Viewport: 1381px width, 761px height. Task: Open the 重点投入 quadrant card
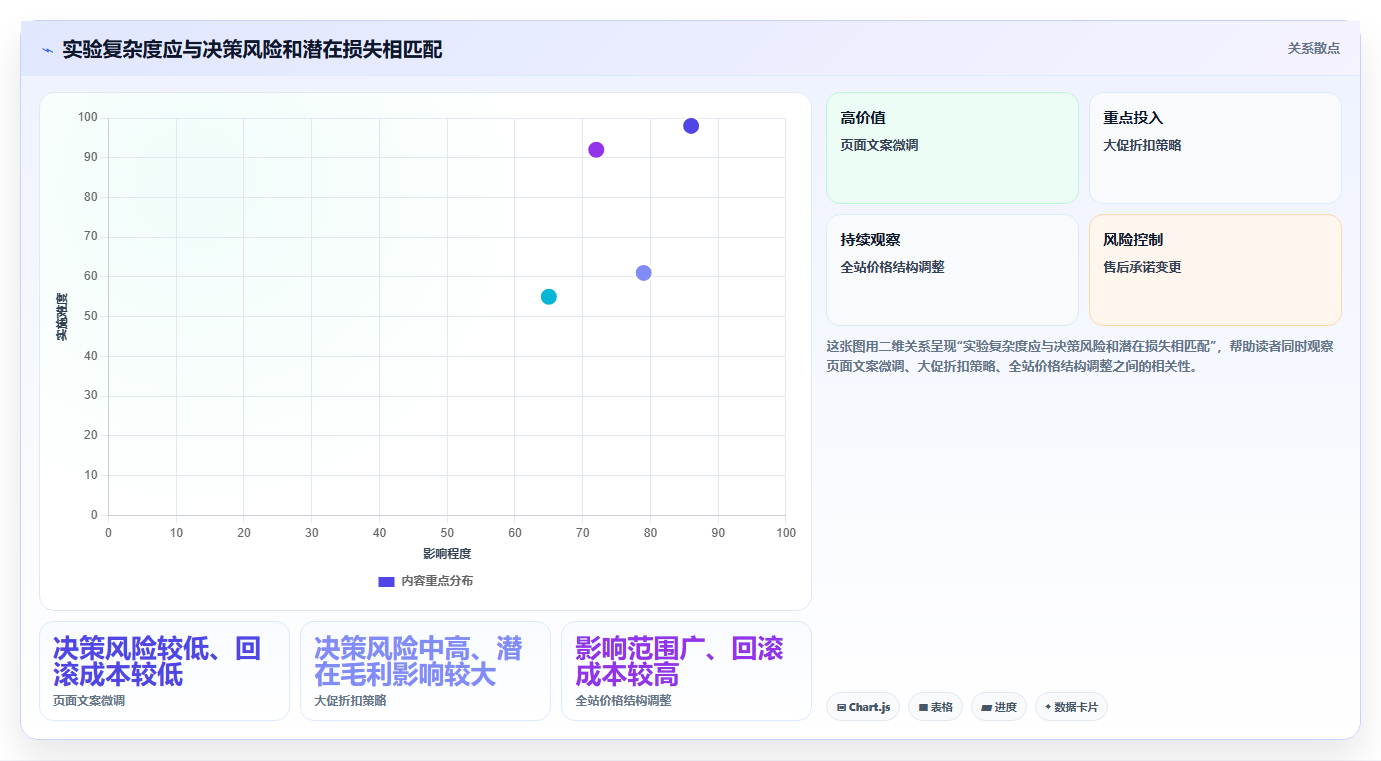(1215, 148)
